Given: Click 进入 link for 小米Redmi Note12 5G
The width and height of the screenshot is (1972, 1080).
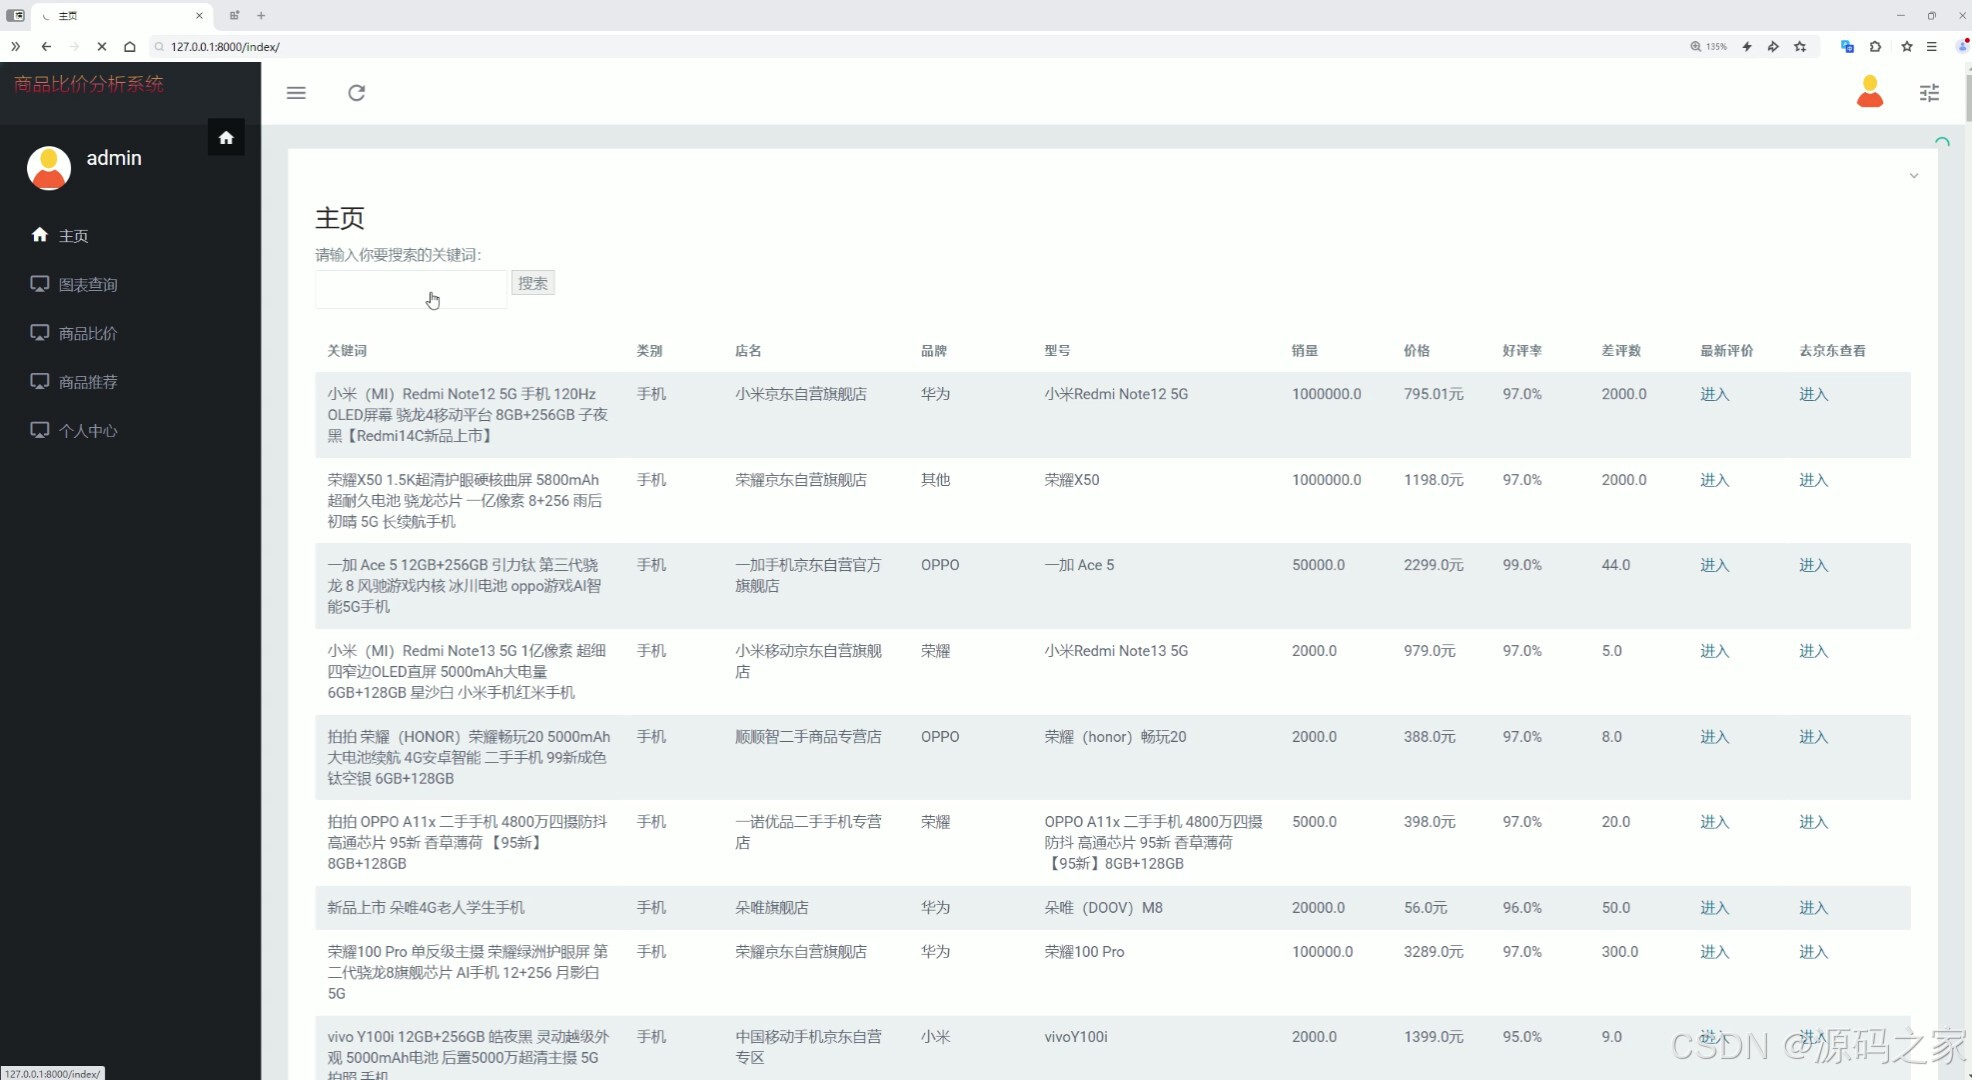Looking at the screenshot, I should (1714, 394).
